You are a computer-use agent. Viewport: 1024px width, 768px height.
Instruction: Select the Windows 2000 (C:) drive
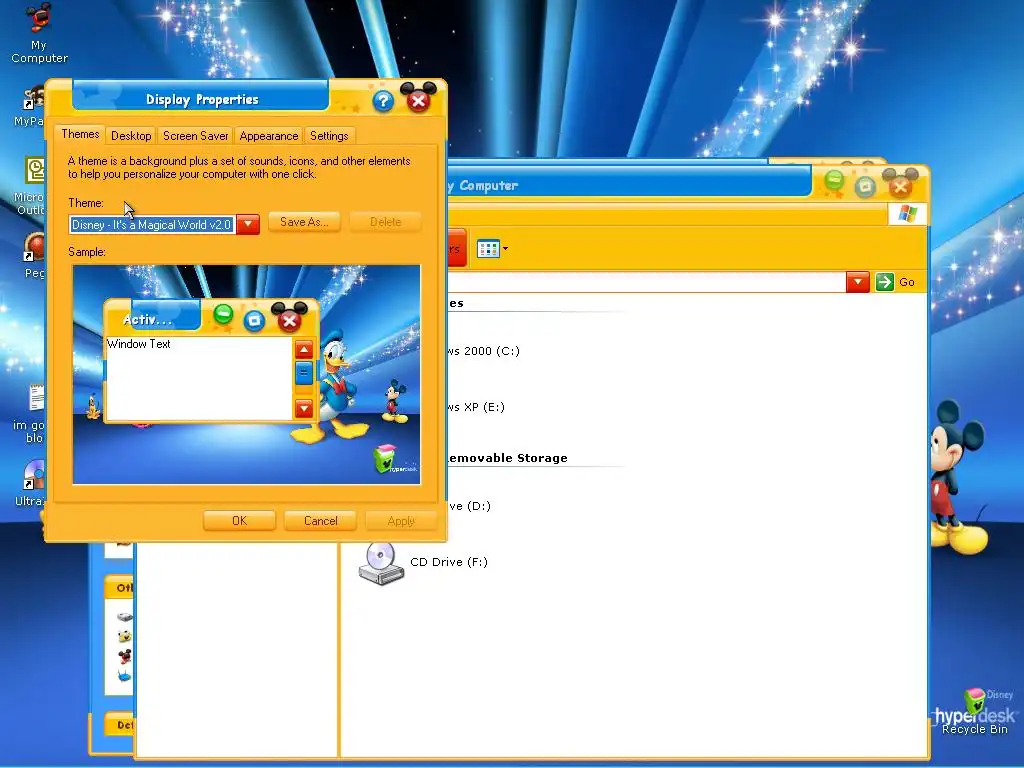tap(484, 351)
